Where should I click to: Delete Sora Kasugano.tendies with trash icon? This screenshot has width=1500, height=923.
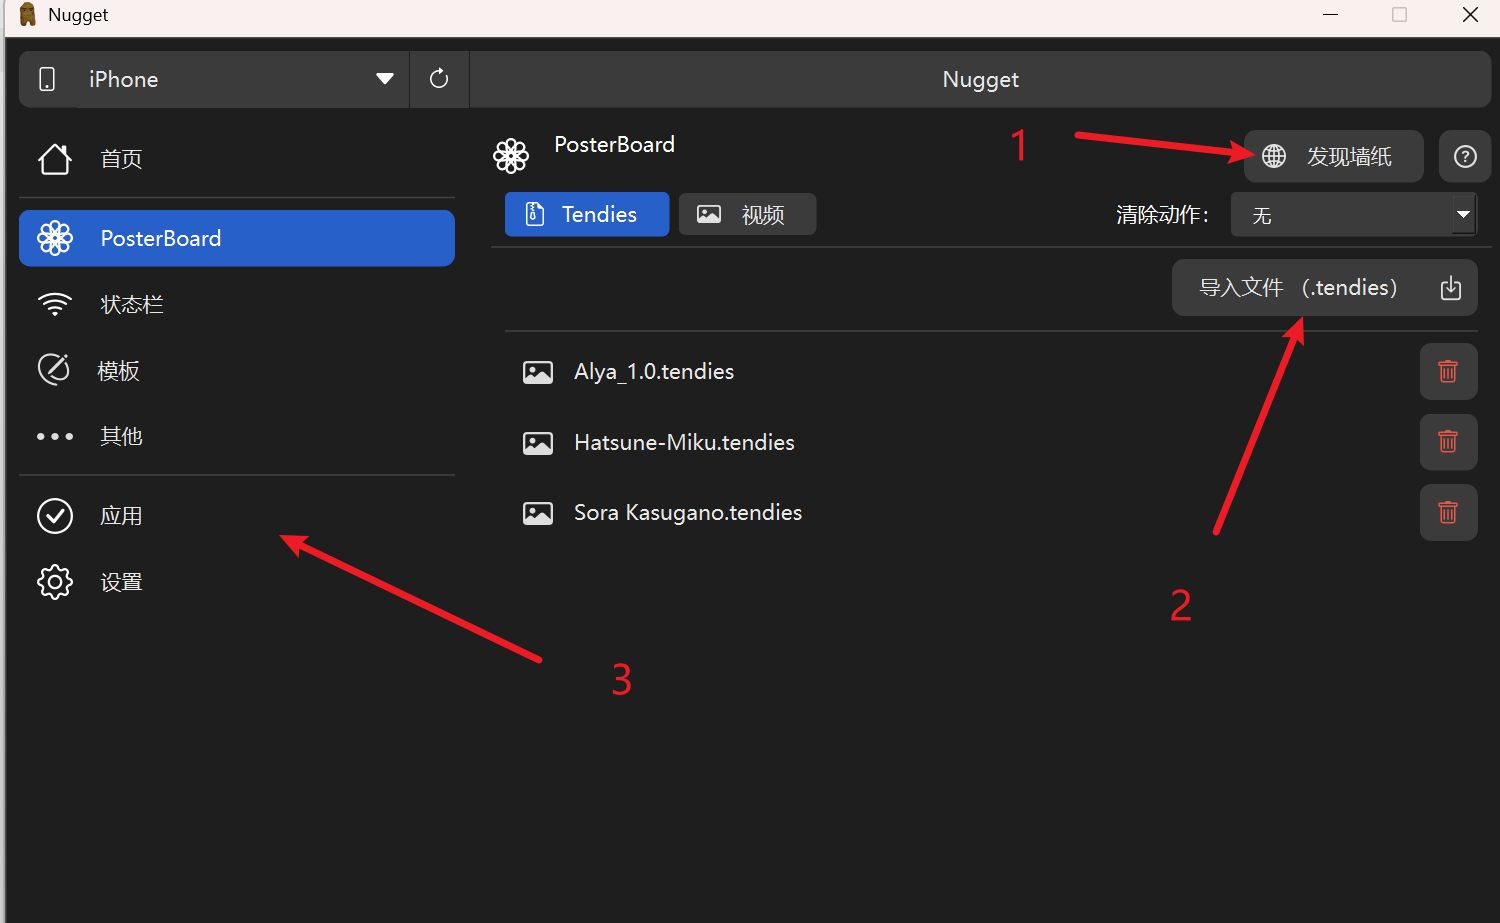(x=1448, y=513)
